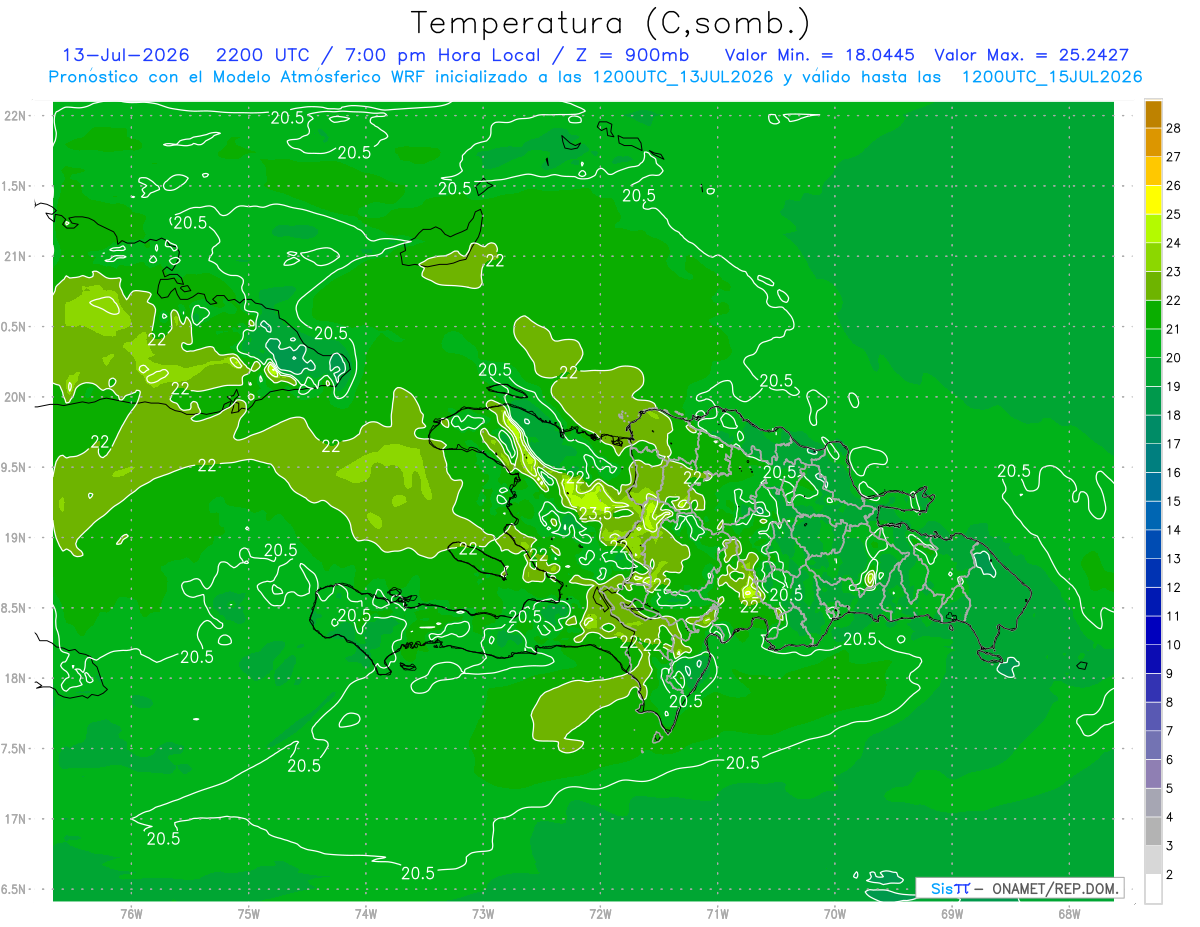This screenshot has width=1200, height=927.
Task: Click the "19N" latitude axis label
Action: (x=17, y=538)
